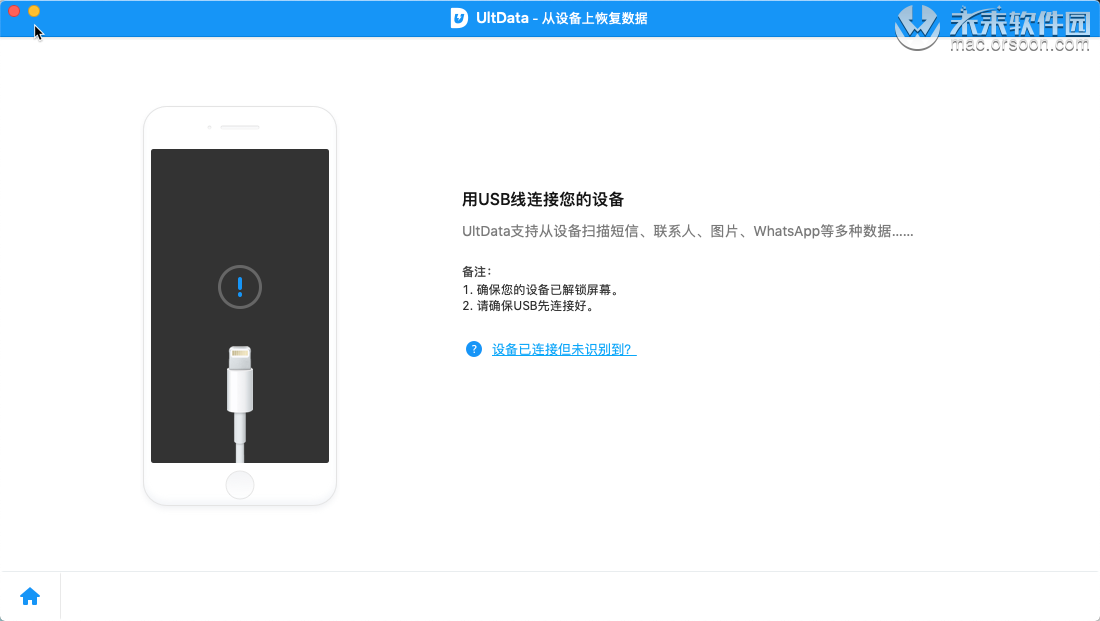Screen dimensions: 1100x621
Task: Click the UltData logo in title bar
Action: tap(459, 18)
